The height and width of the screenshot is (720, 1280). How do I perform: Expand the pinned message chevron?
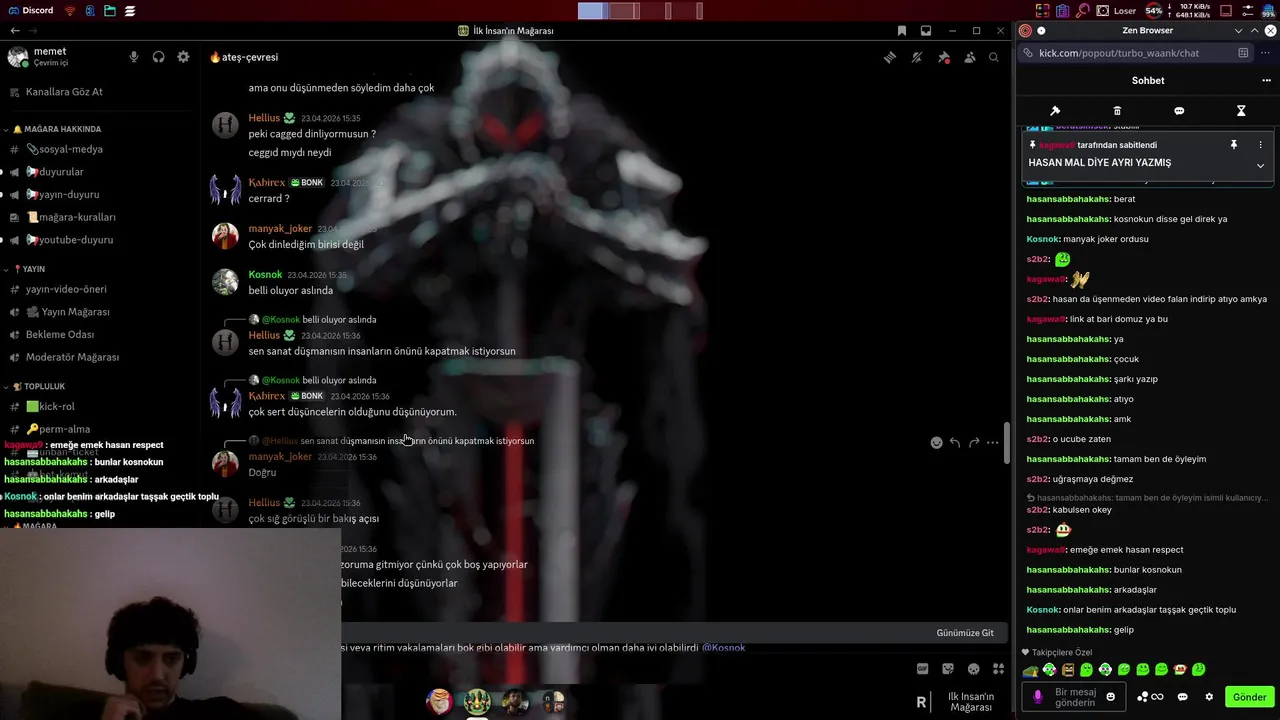[1260, 165]
